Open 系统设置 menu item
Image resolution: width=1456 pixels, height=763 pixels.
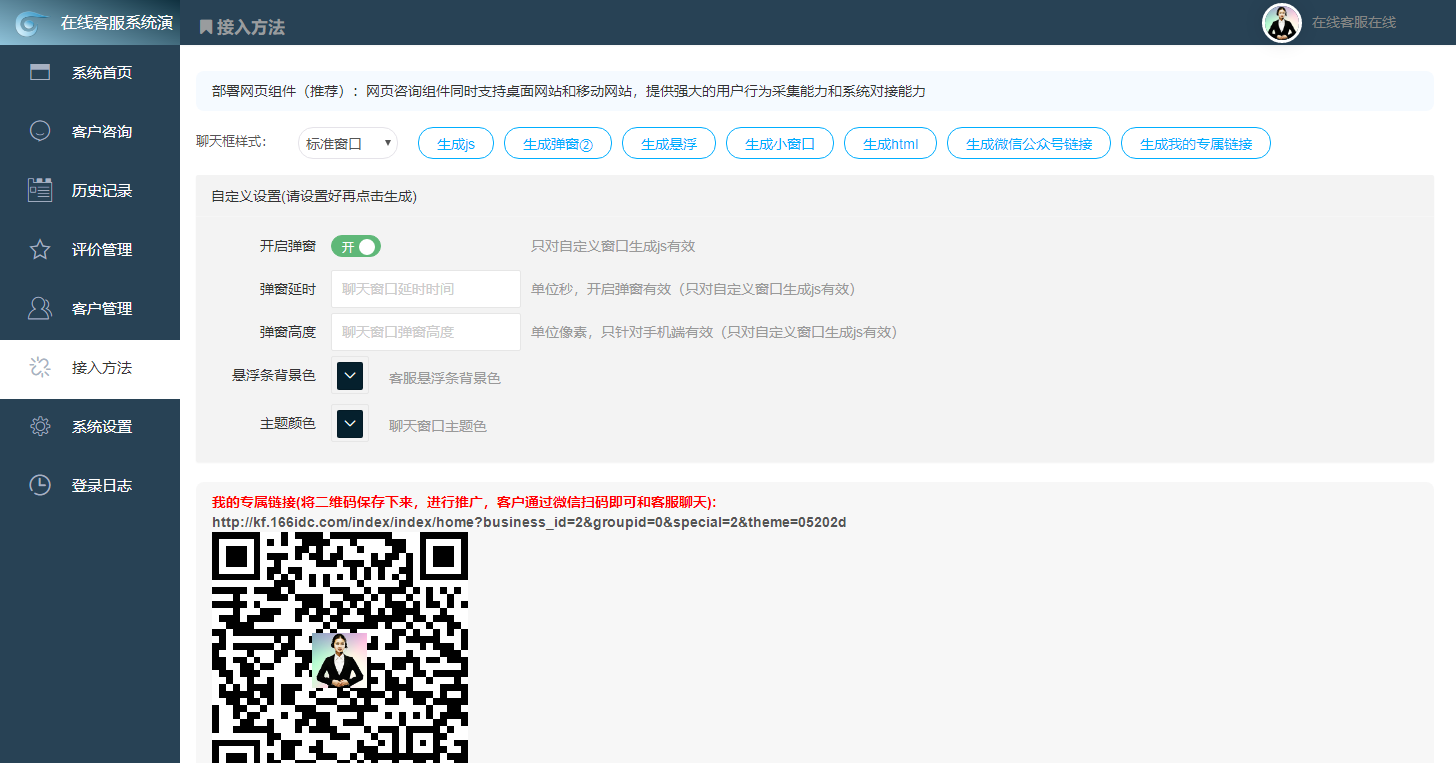pos(90,426)
